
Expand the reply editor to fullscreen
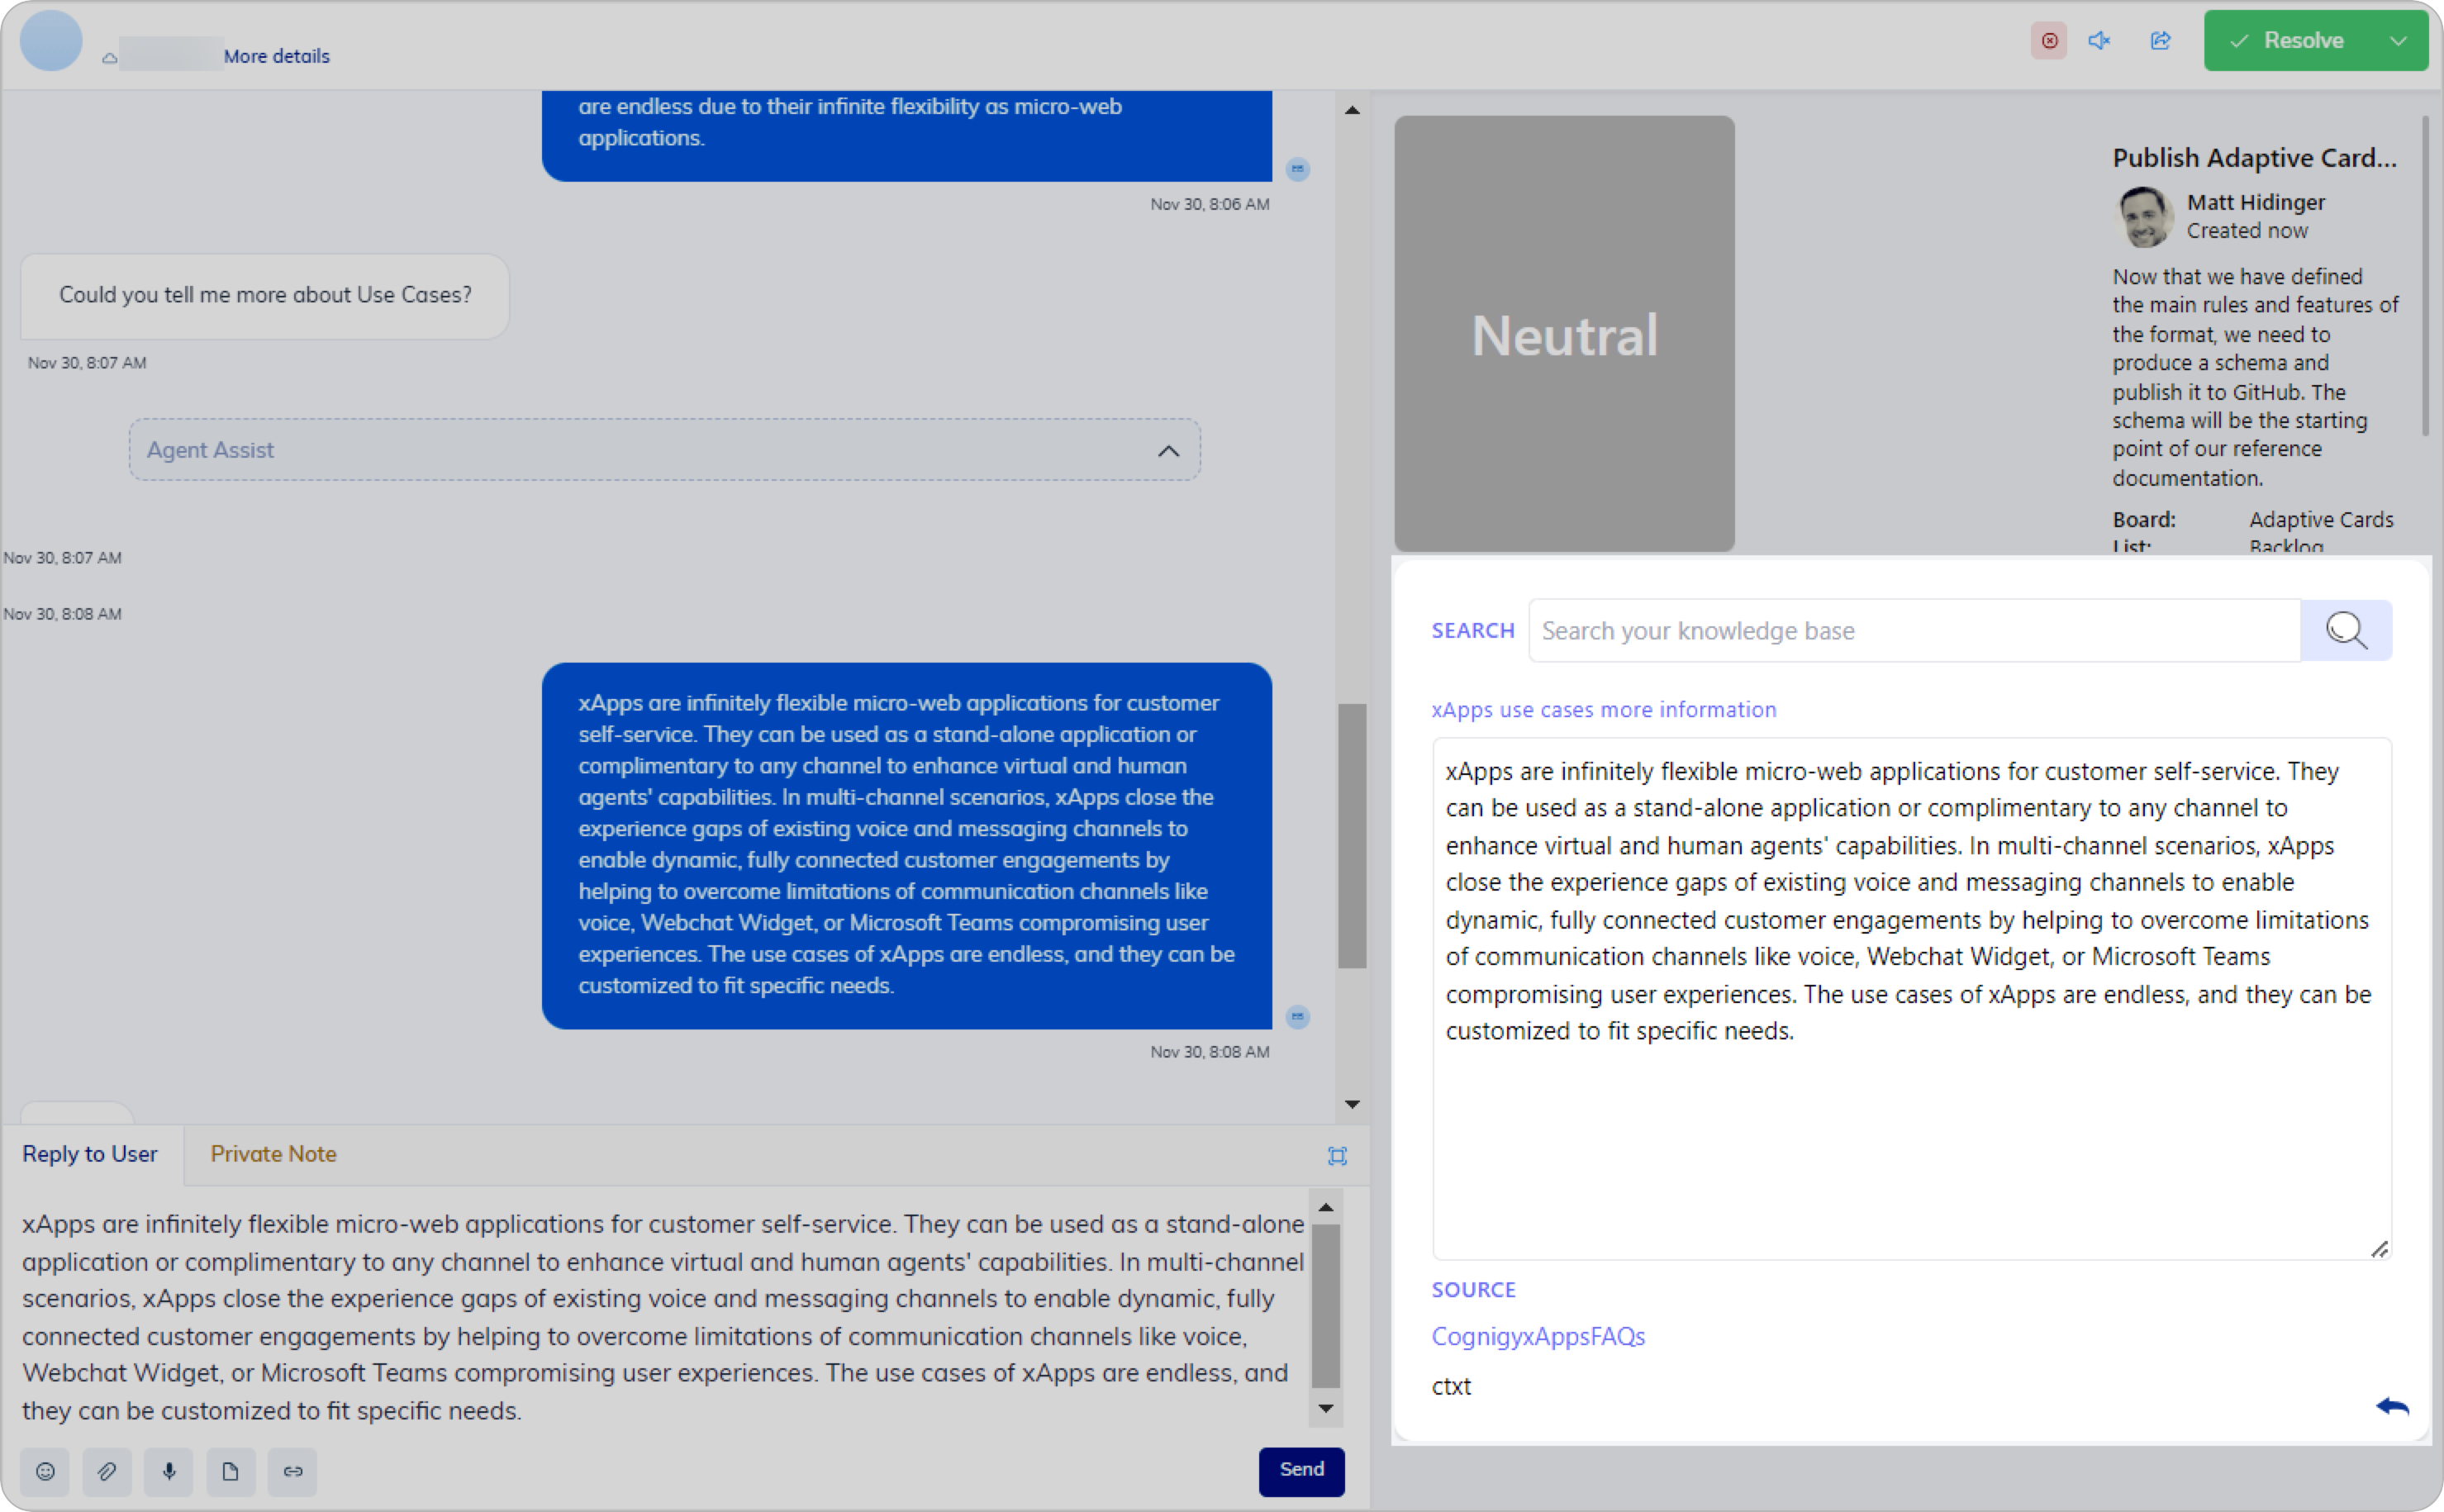pyautogui.click(x=1337, y=1156)
